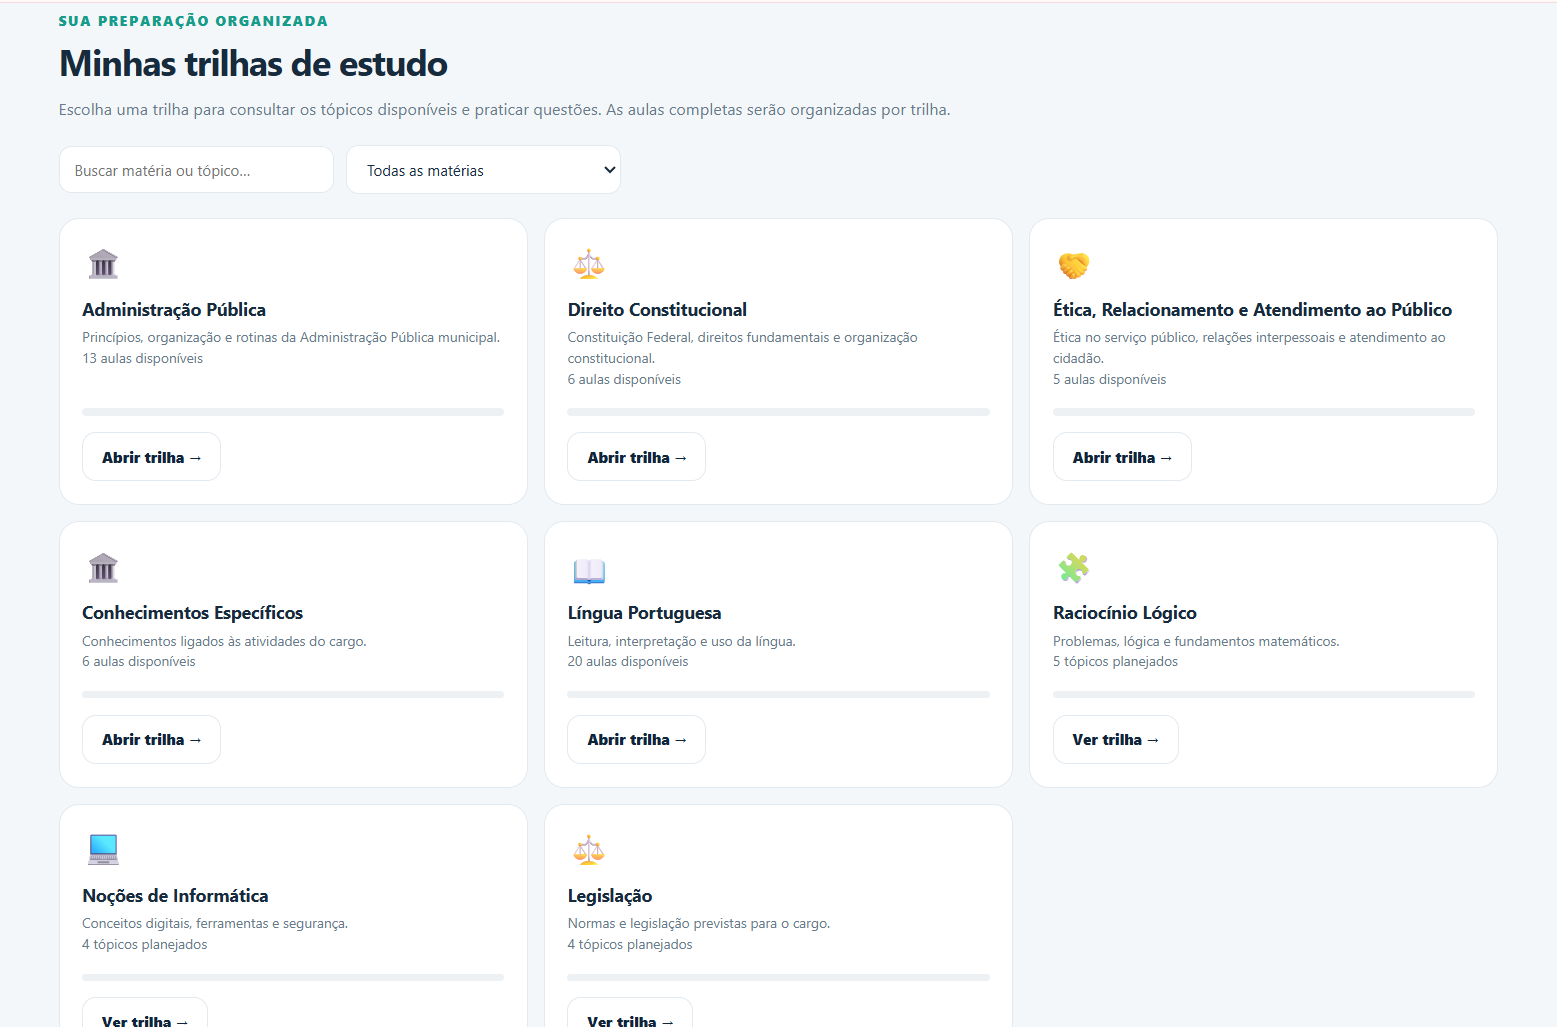Click the Minhas trilhas de estudo heading
1557x1027 pixels.
click(x=253, y=63)
